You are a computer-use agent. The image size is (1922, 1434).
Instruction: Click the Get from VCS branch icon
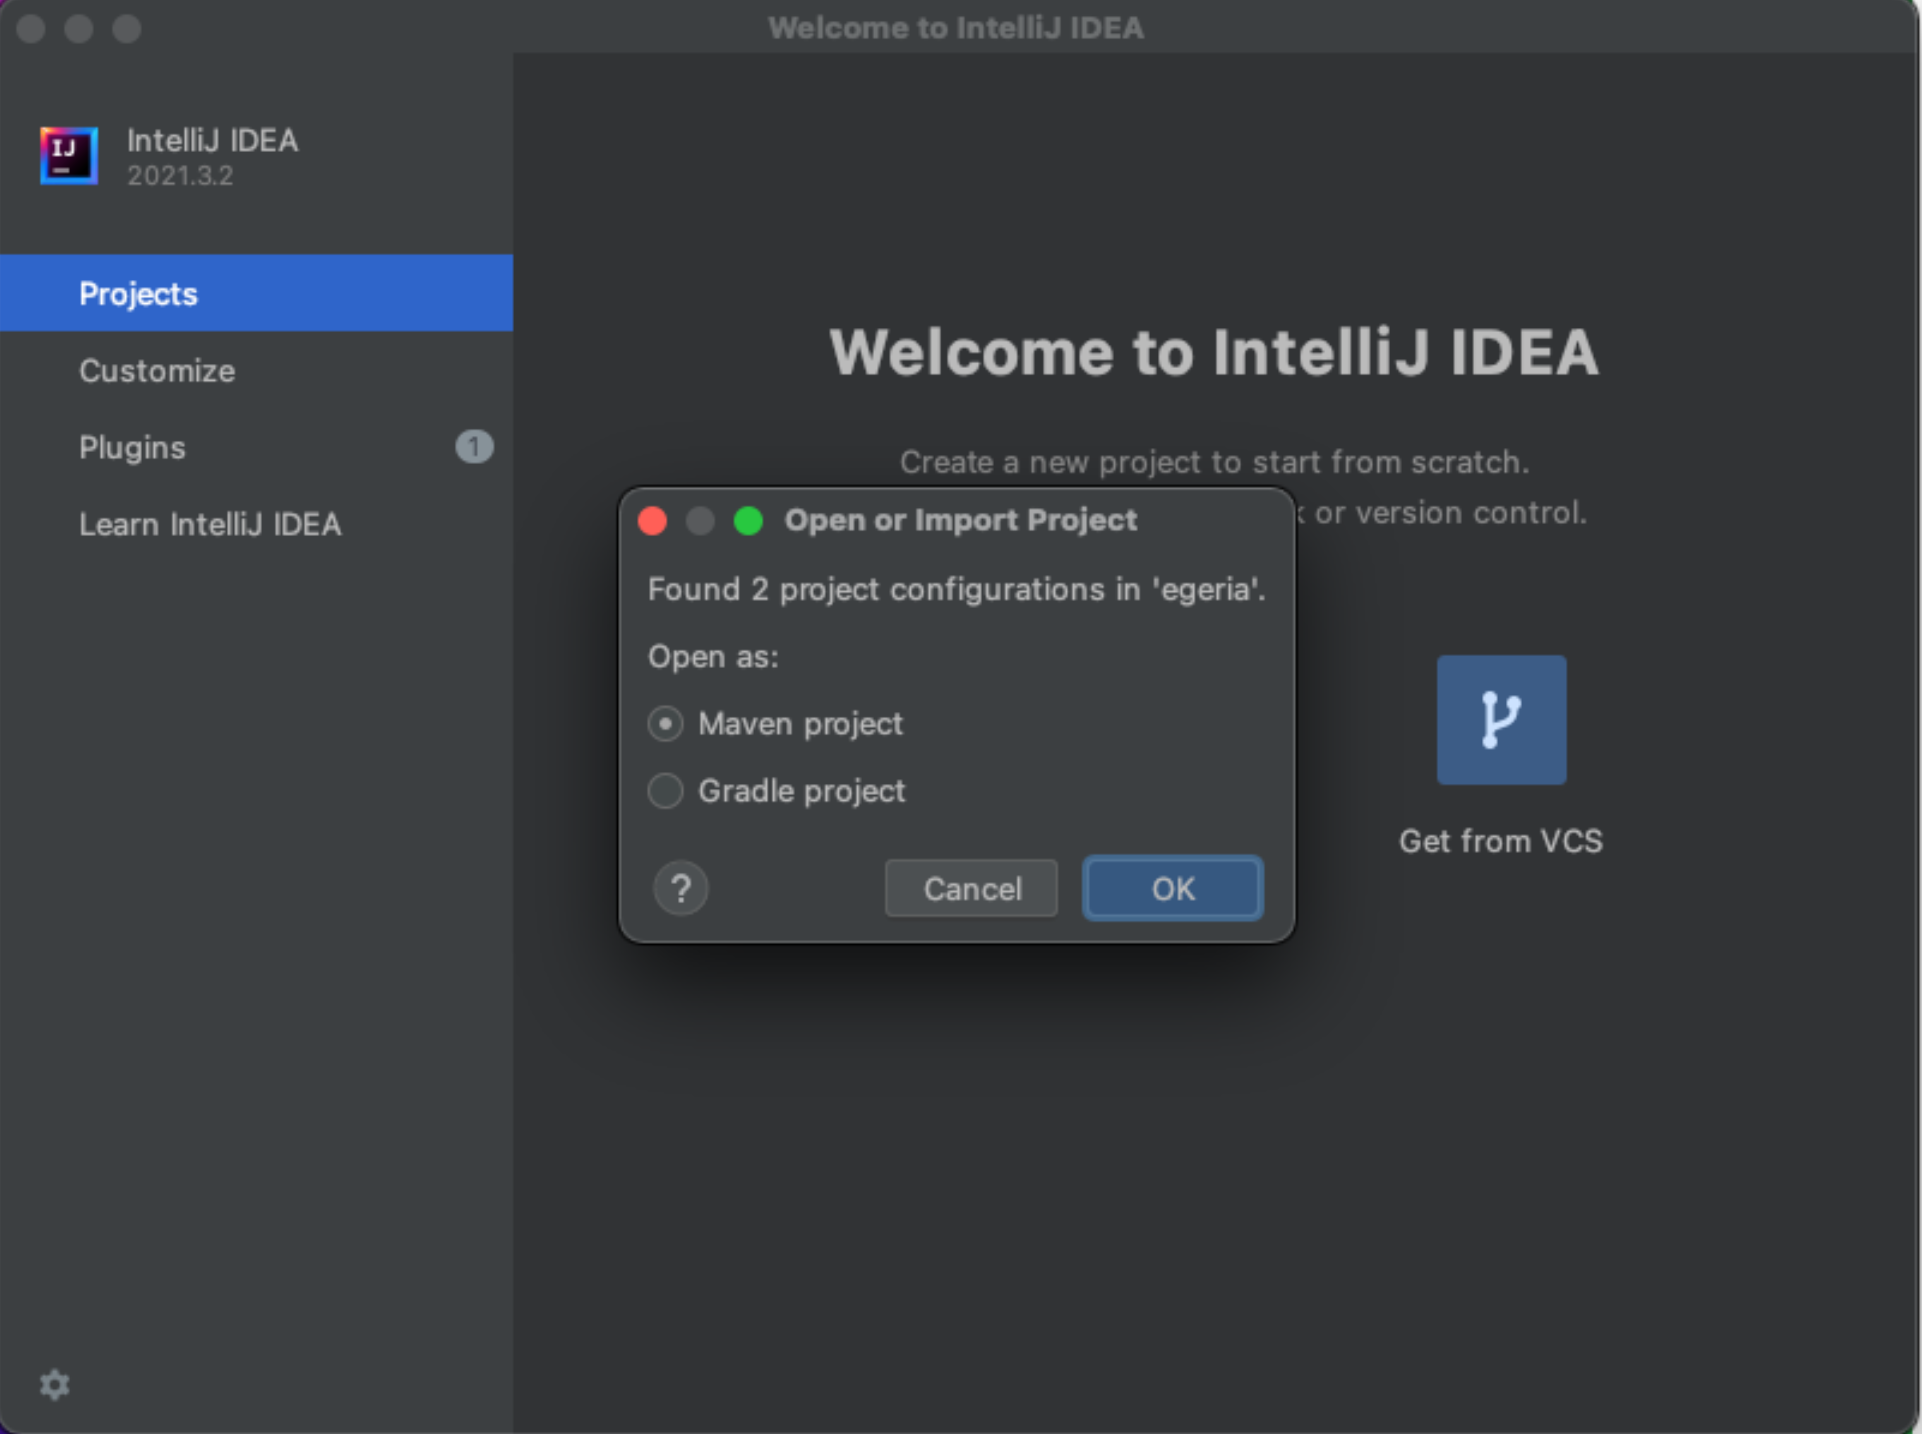(x=1501, y=720)
